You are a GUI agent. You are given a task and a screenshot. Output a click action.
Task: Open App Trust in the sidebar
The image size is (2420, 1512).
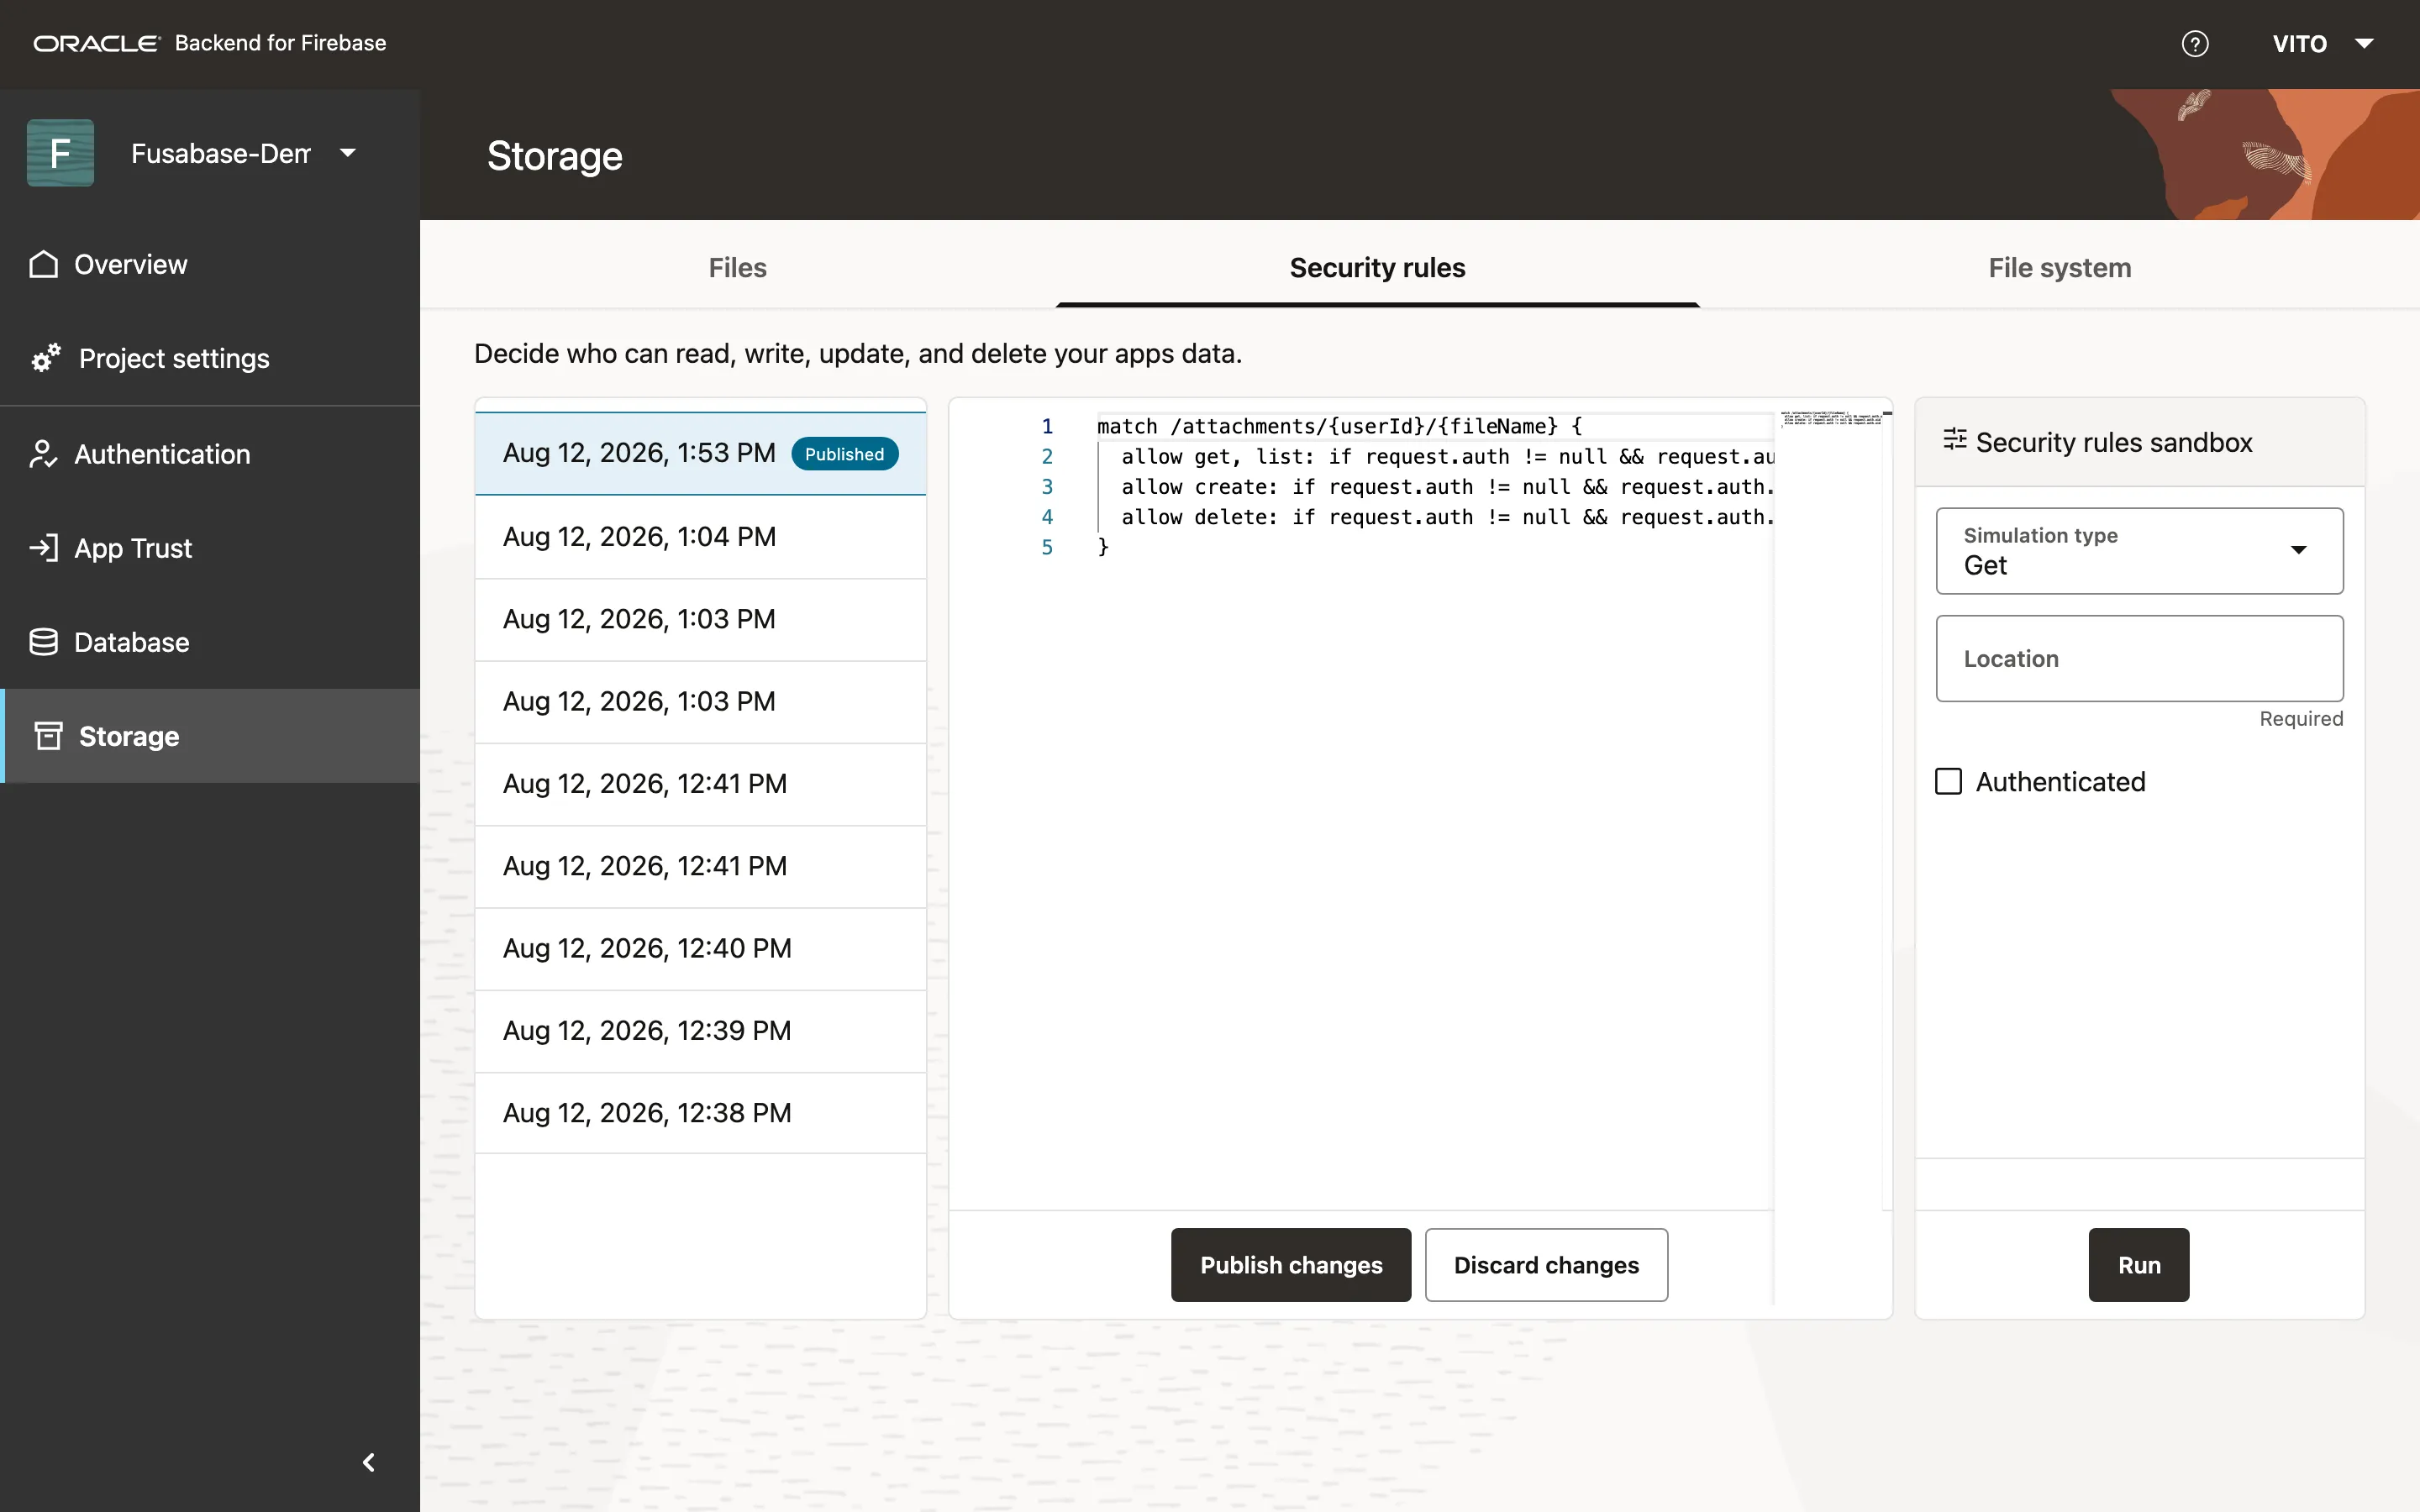tap(210, 548)
